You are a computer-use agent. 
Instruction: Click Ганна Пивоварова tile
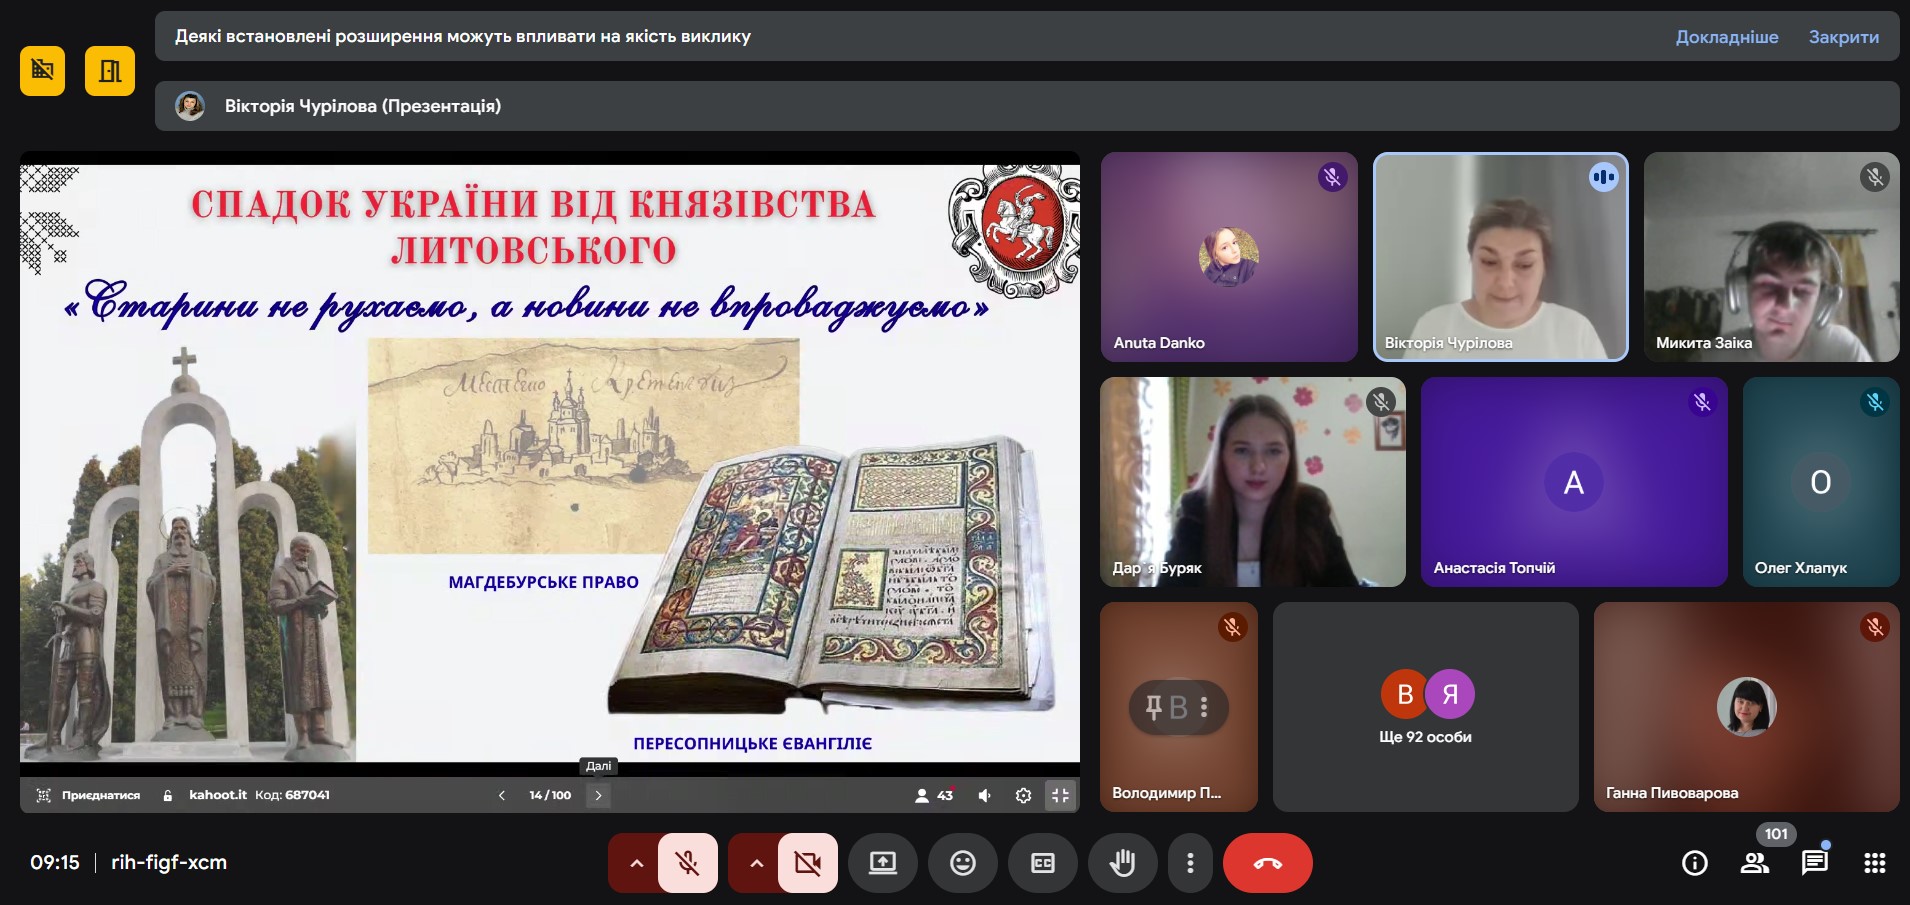(x=1746, y=707)
